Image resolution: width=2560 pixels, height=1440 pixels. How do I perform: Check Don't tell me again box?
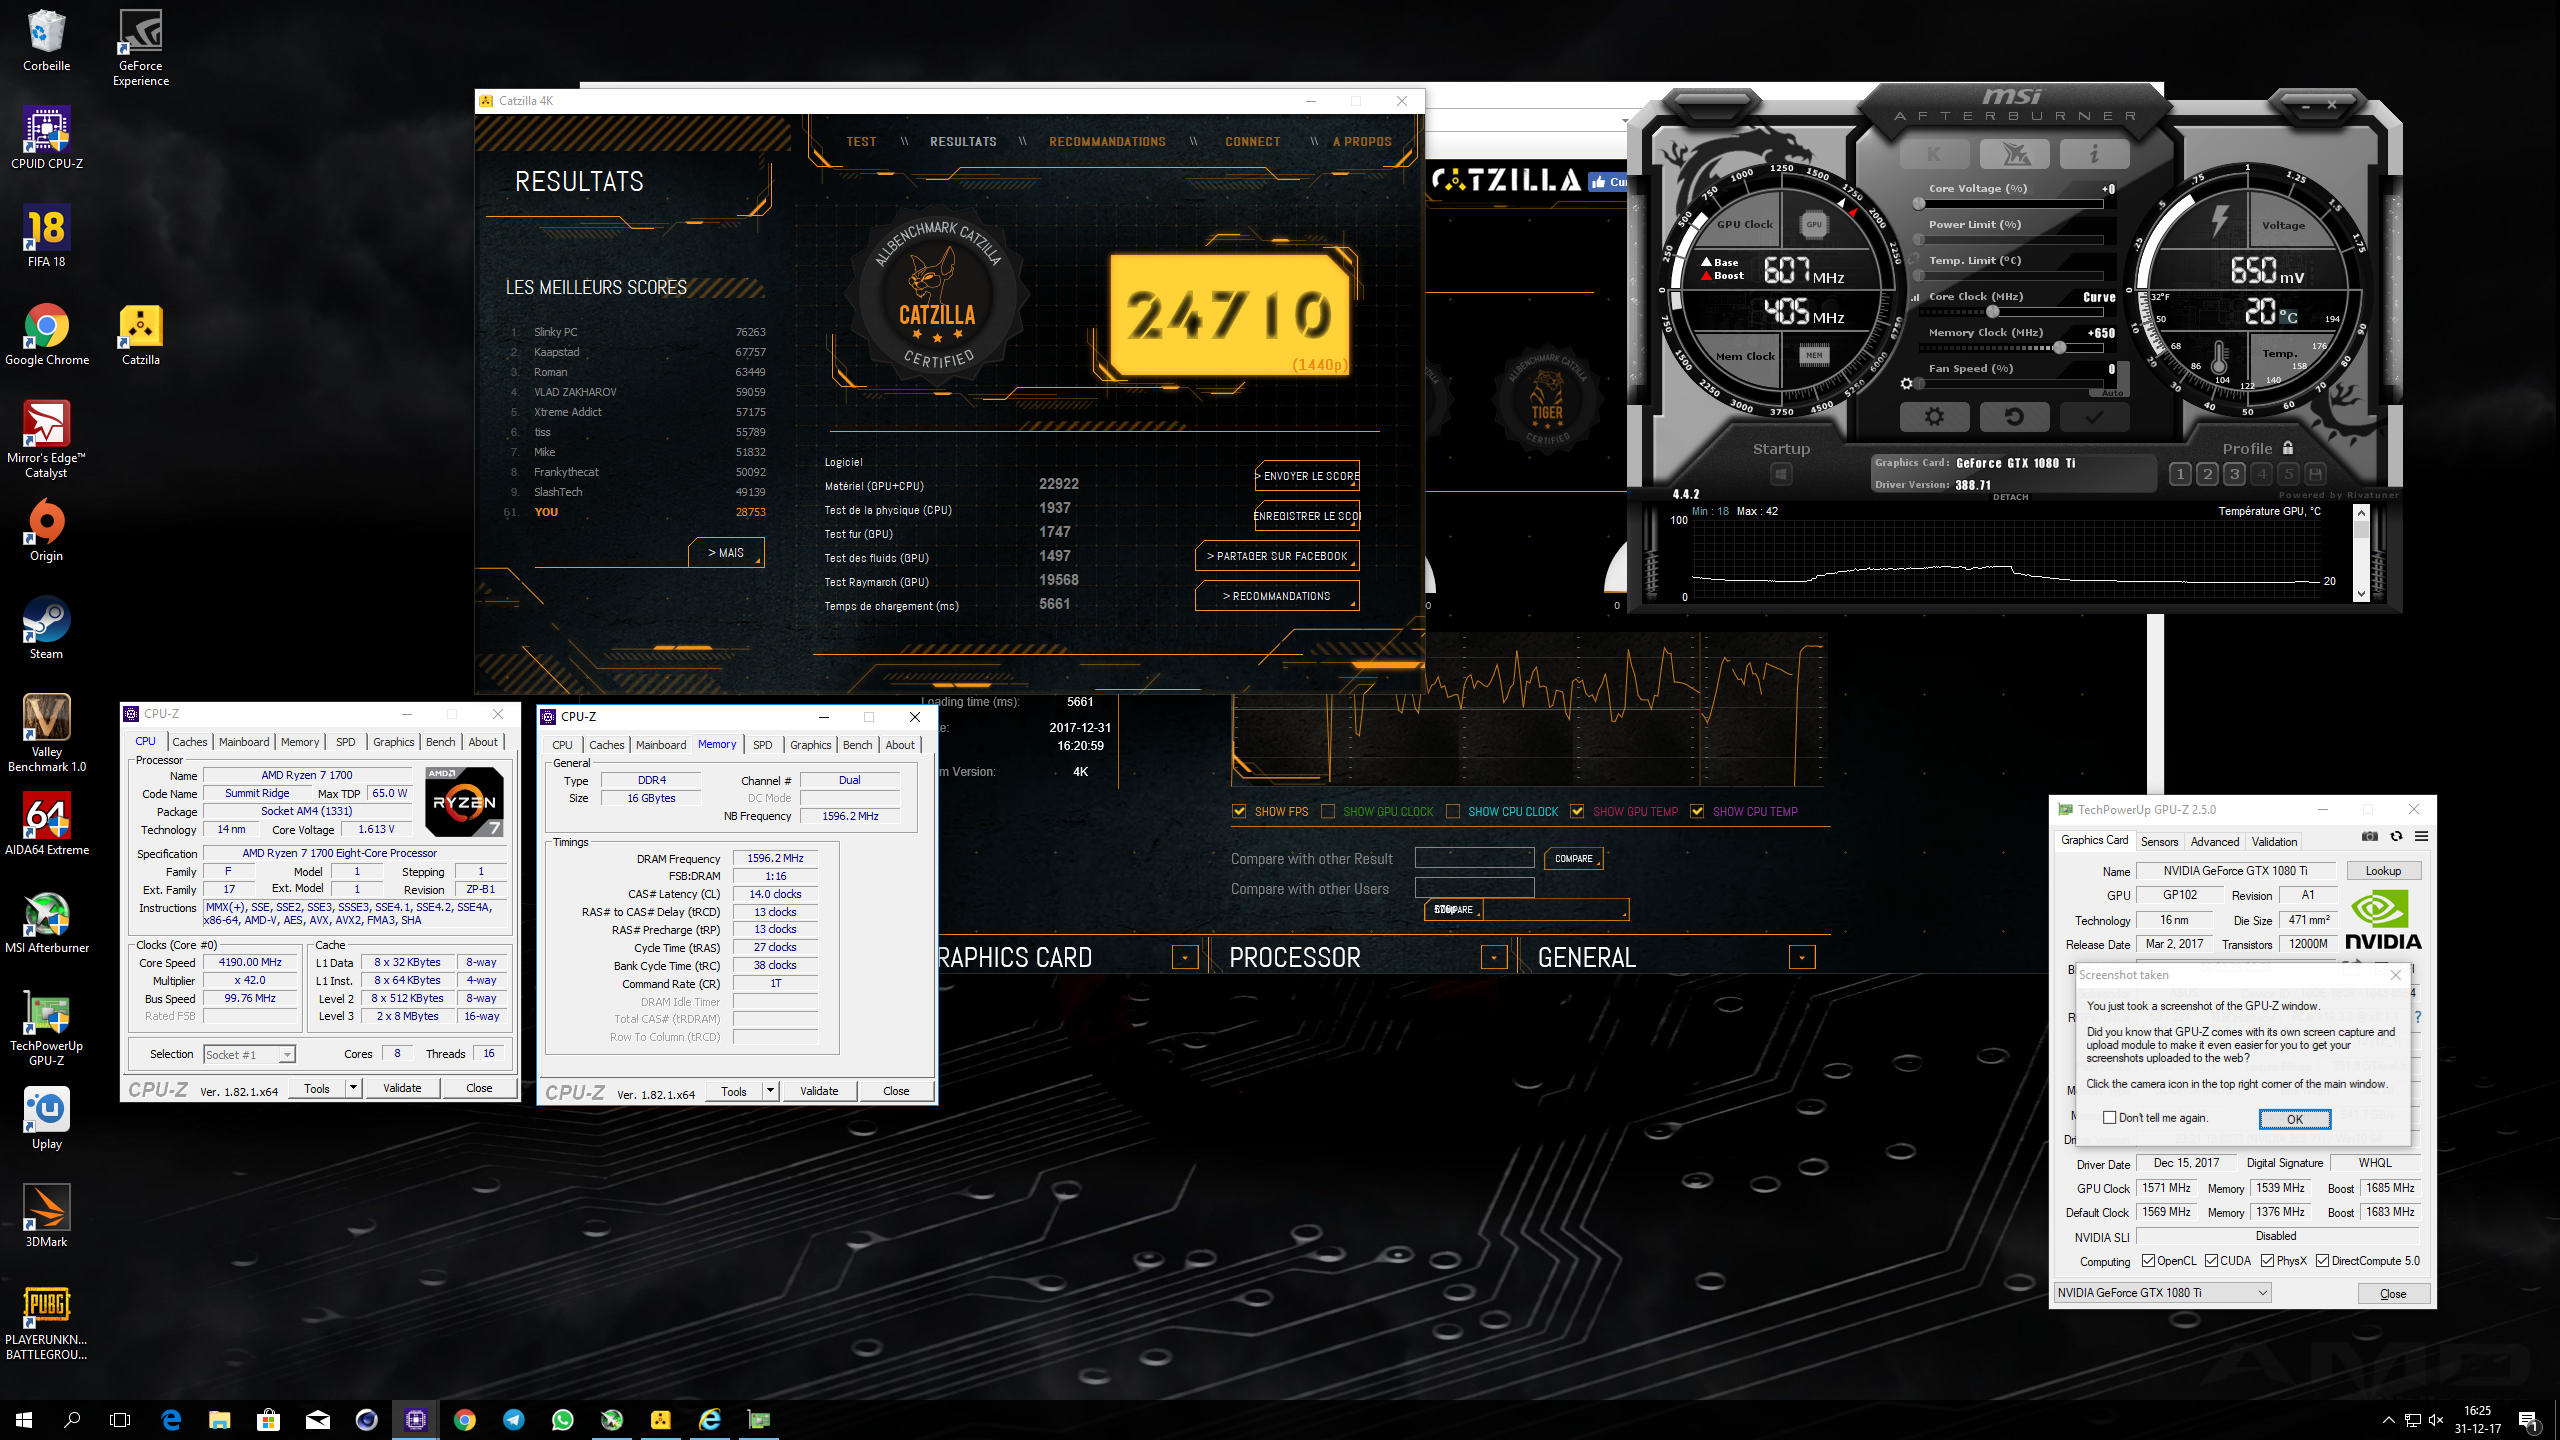point(2110,1118)
